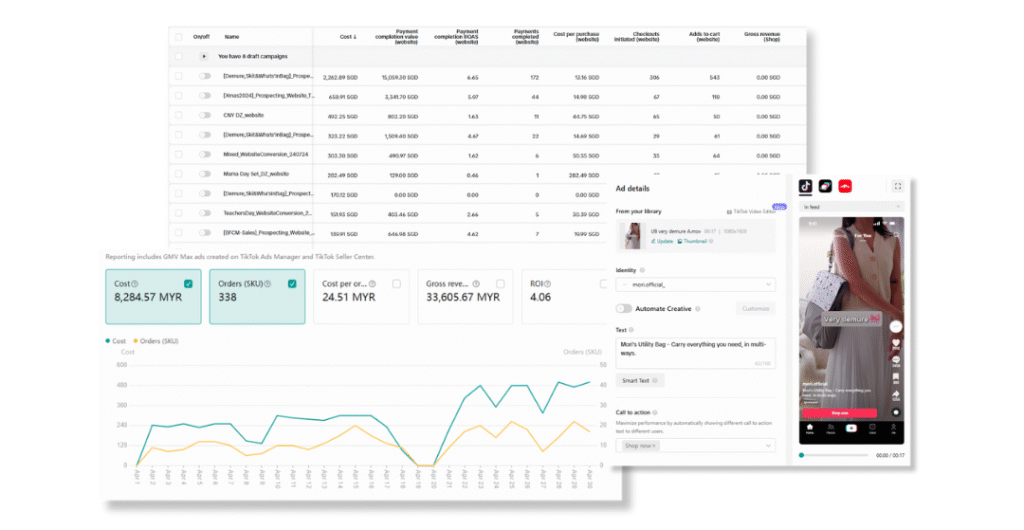Uncheck the Cost metric checkbox
This screenshot has width=1024, height=530.
pyautogui.click(x=188, y=284)
